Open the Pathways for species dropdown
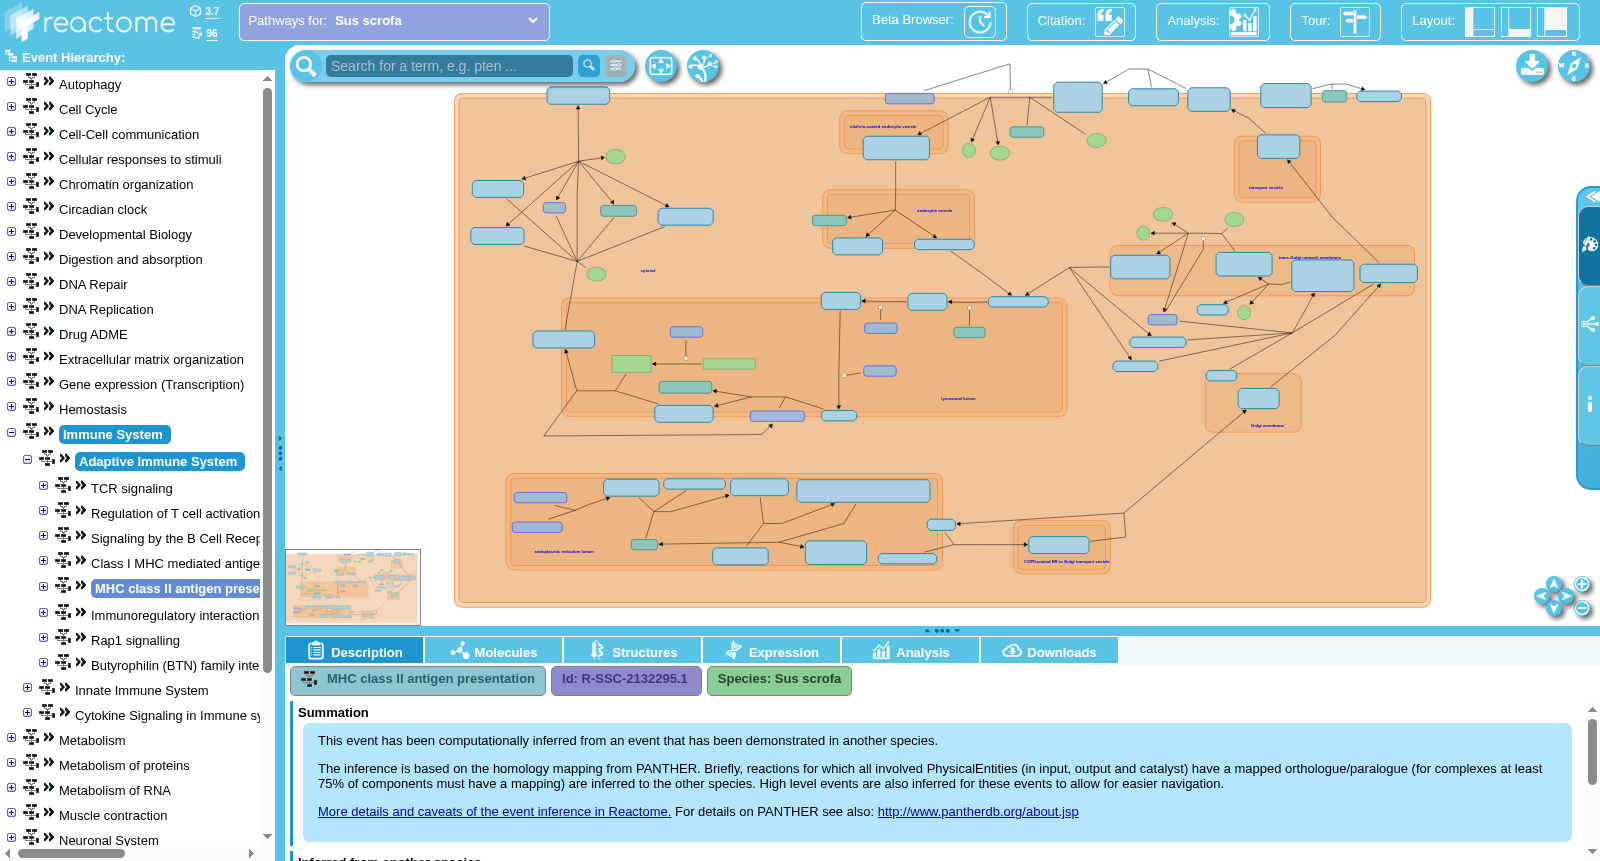Screen dimensions: 1600x861 tap(394, 21)
